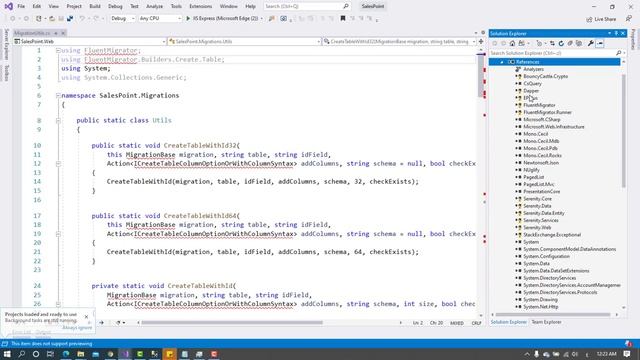Open the Edit menu
Image resolution: width=640 pixels, height=360 pixels.
[37, 7]
